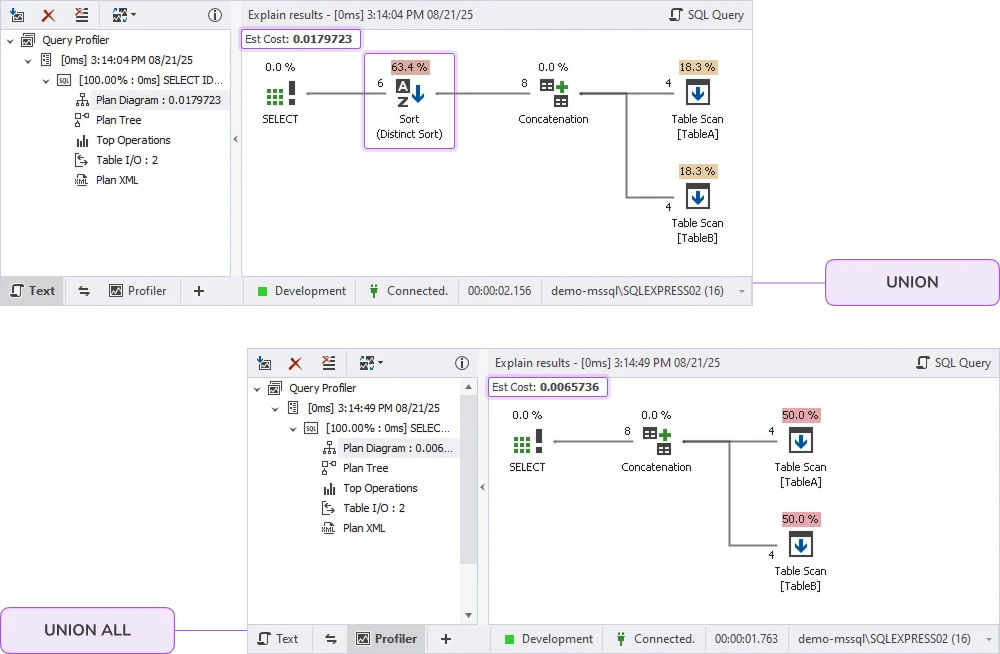Collapse Query Profiler root node in the UNION ALL window
The image size is (1000, 654).
(x=257, y=389)
